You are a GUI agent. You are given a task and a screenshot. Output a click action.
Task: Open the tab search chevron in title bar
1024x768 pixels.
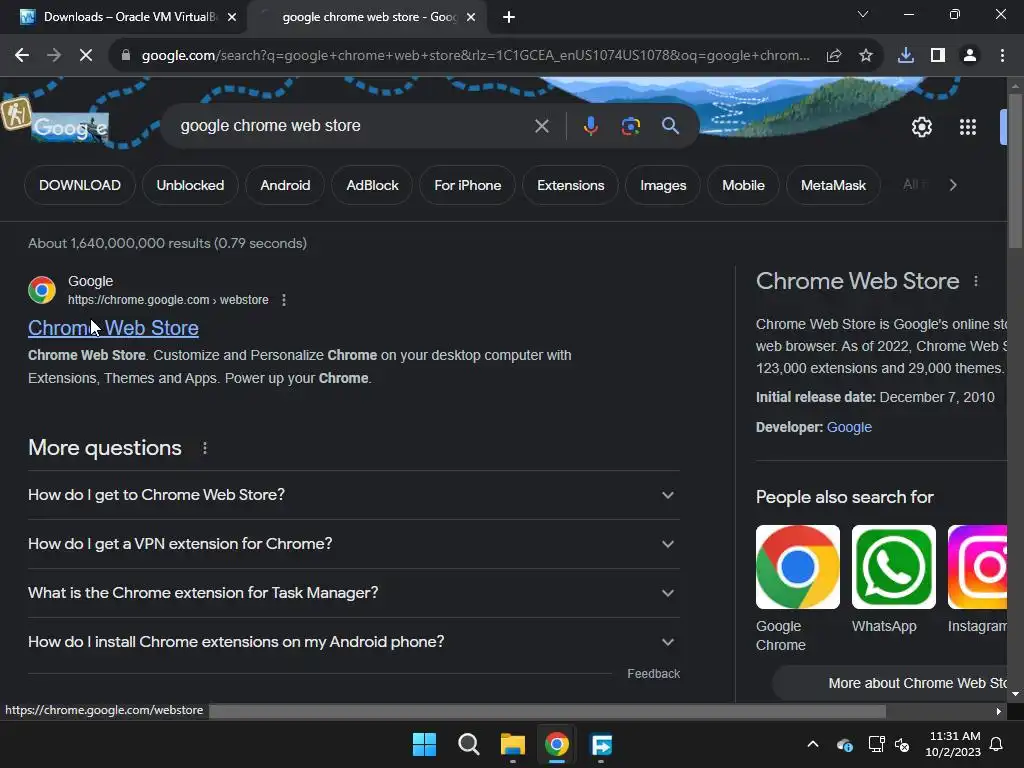863,14
